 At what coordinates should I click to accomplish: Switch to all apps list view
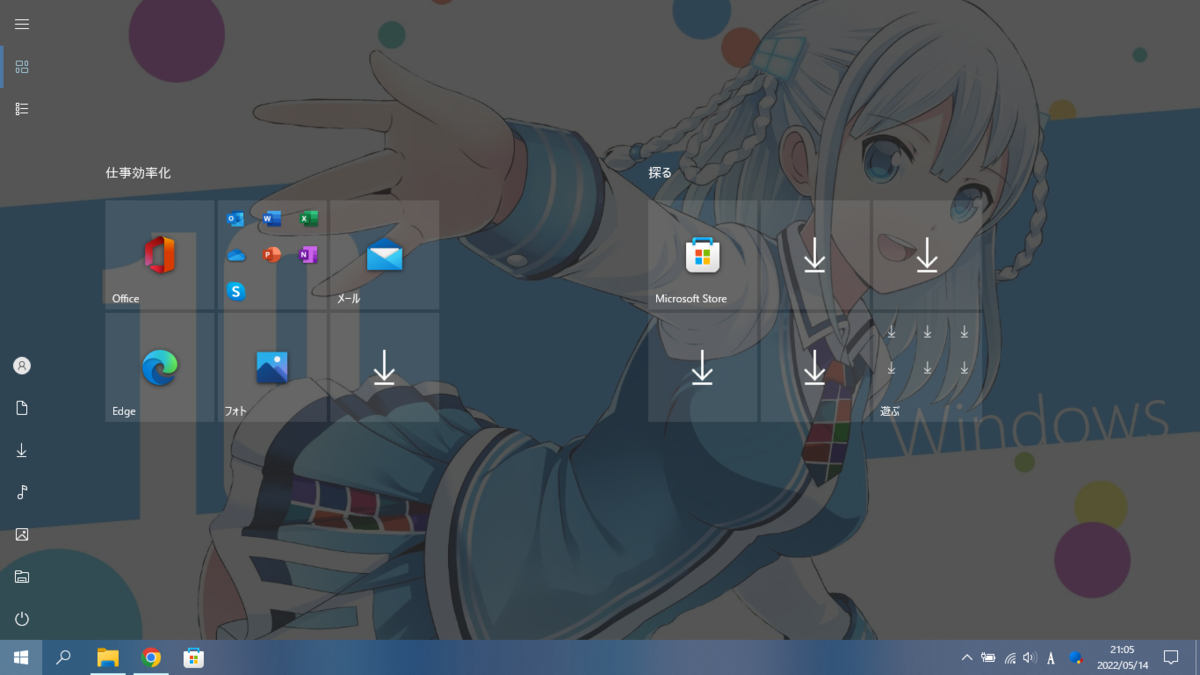(x=22, y=108)
